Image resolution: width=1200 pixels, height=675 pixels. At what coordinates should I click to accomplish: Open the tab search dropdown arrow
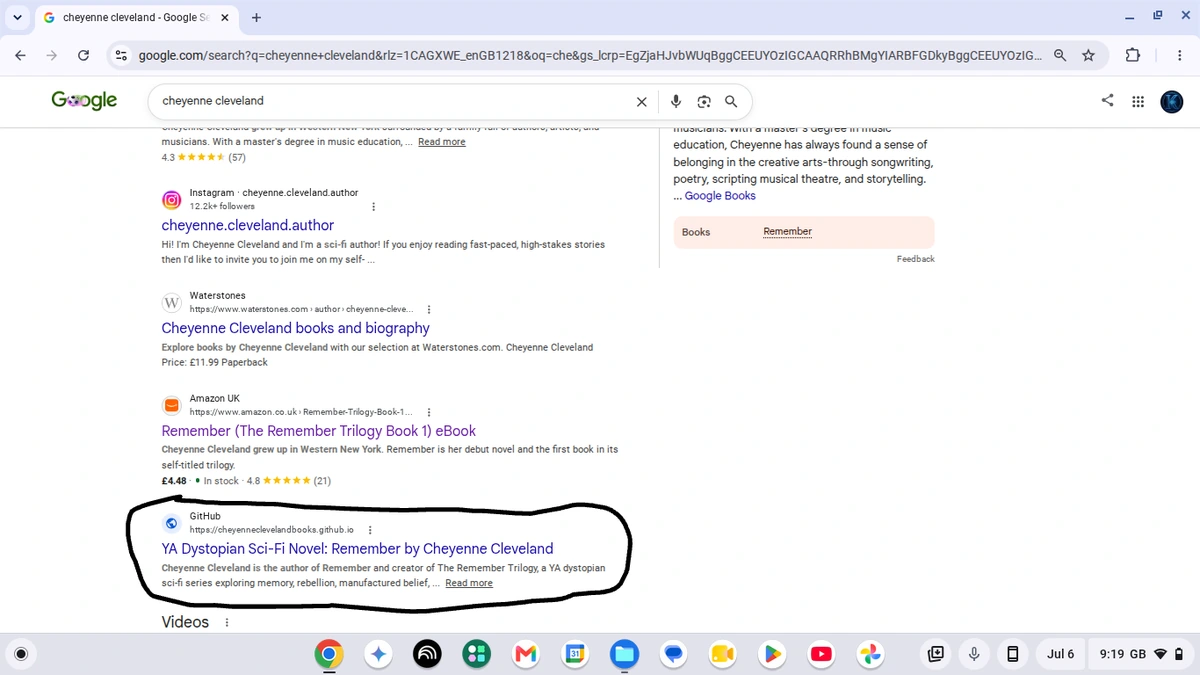pos(17,17)
